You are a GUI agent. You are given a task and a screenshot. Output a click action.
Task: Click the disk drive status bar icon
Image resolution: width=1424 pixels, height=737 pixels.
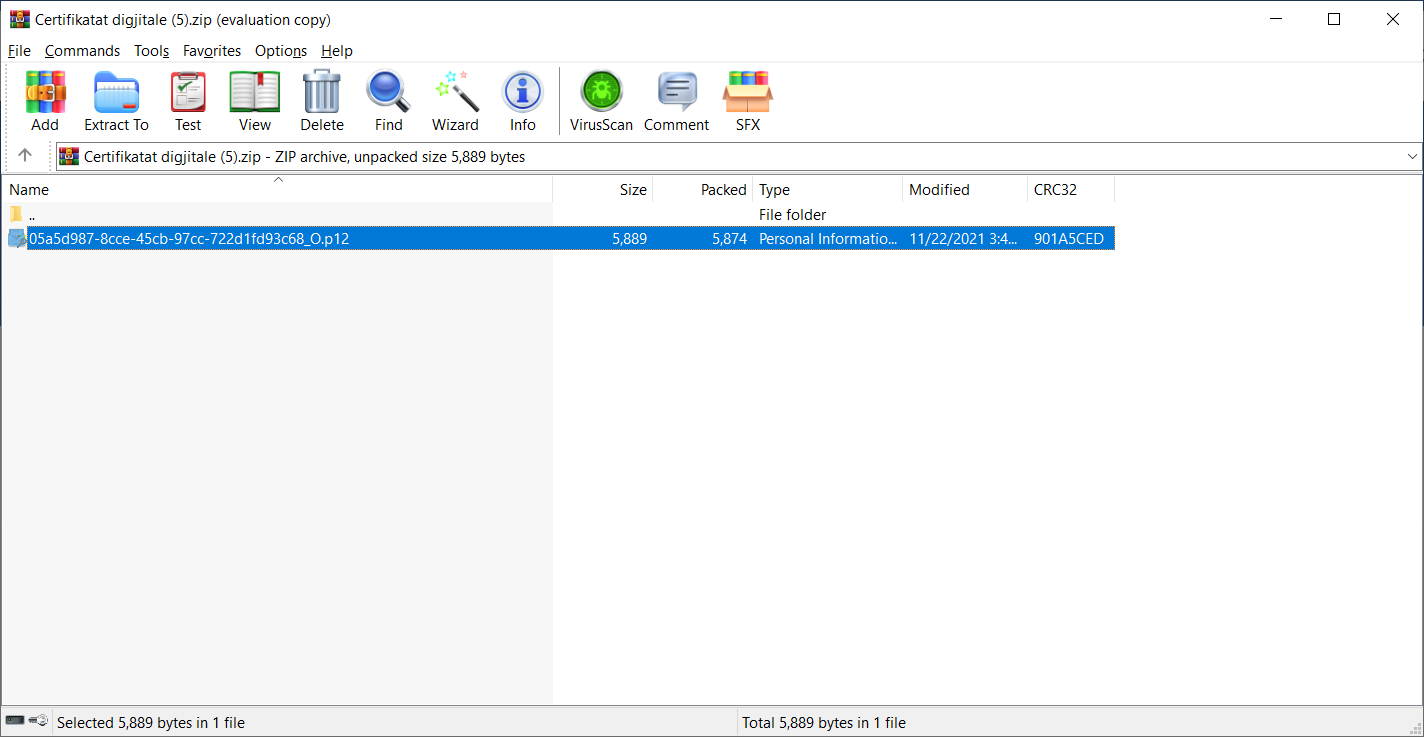click(x=15, y=721)
